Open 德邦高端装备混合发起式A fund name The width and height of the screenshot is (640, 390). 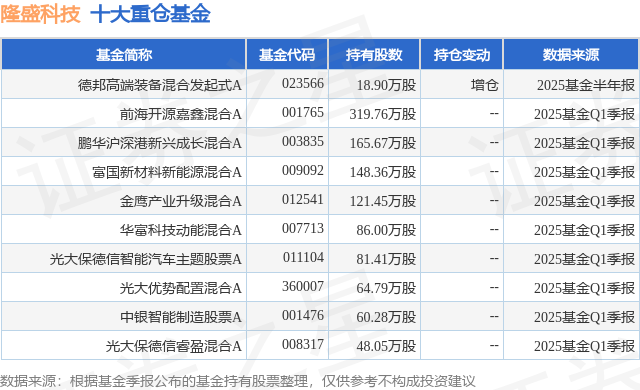(x=160, y=85)
